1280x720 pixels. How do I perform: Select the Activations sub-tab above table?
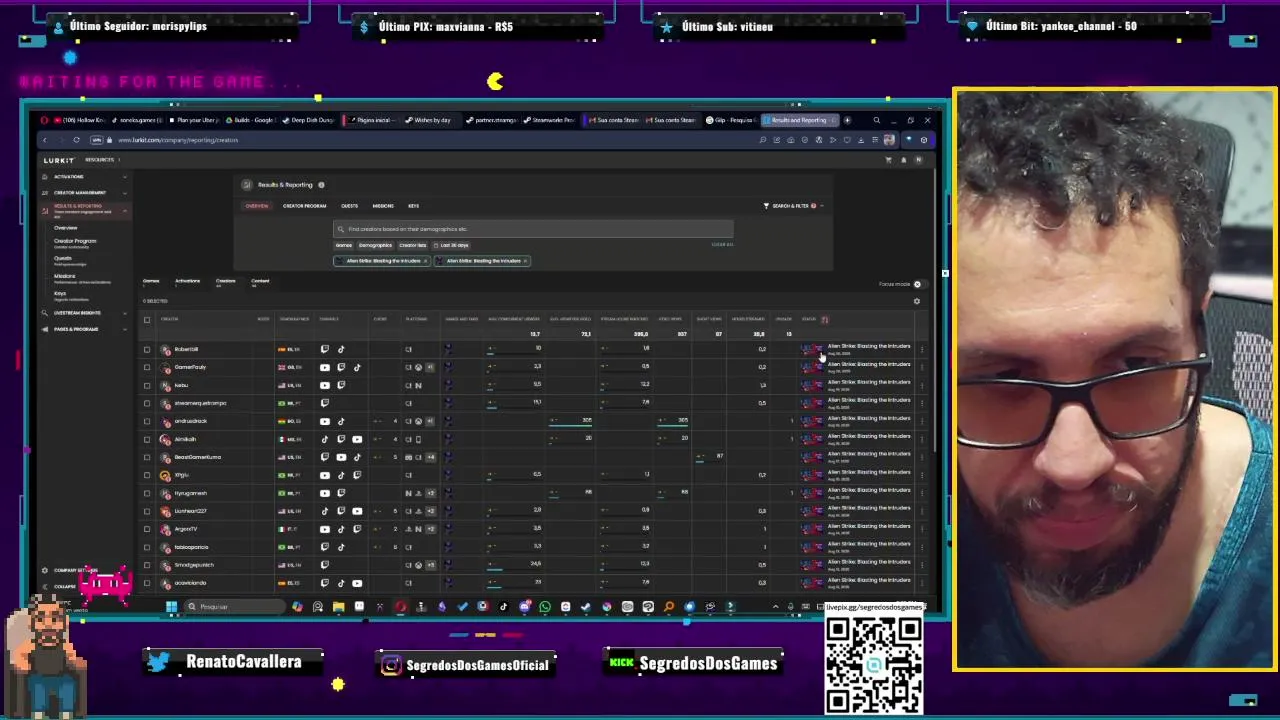click(187, 282)
